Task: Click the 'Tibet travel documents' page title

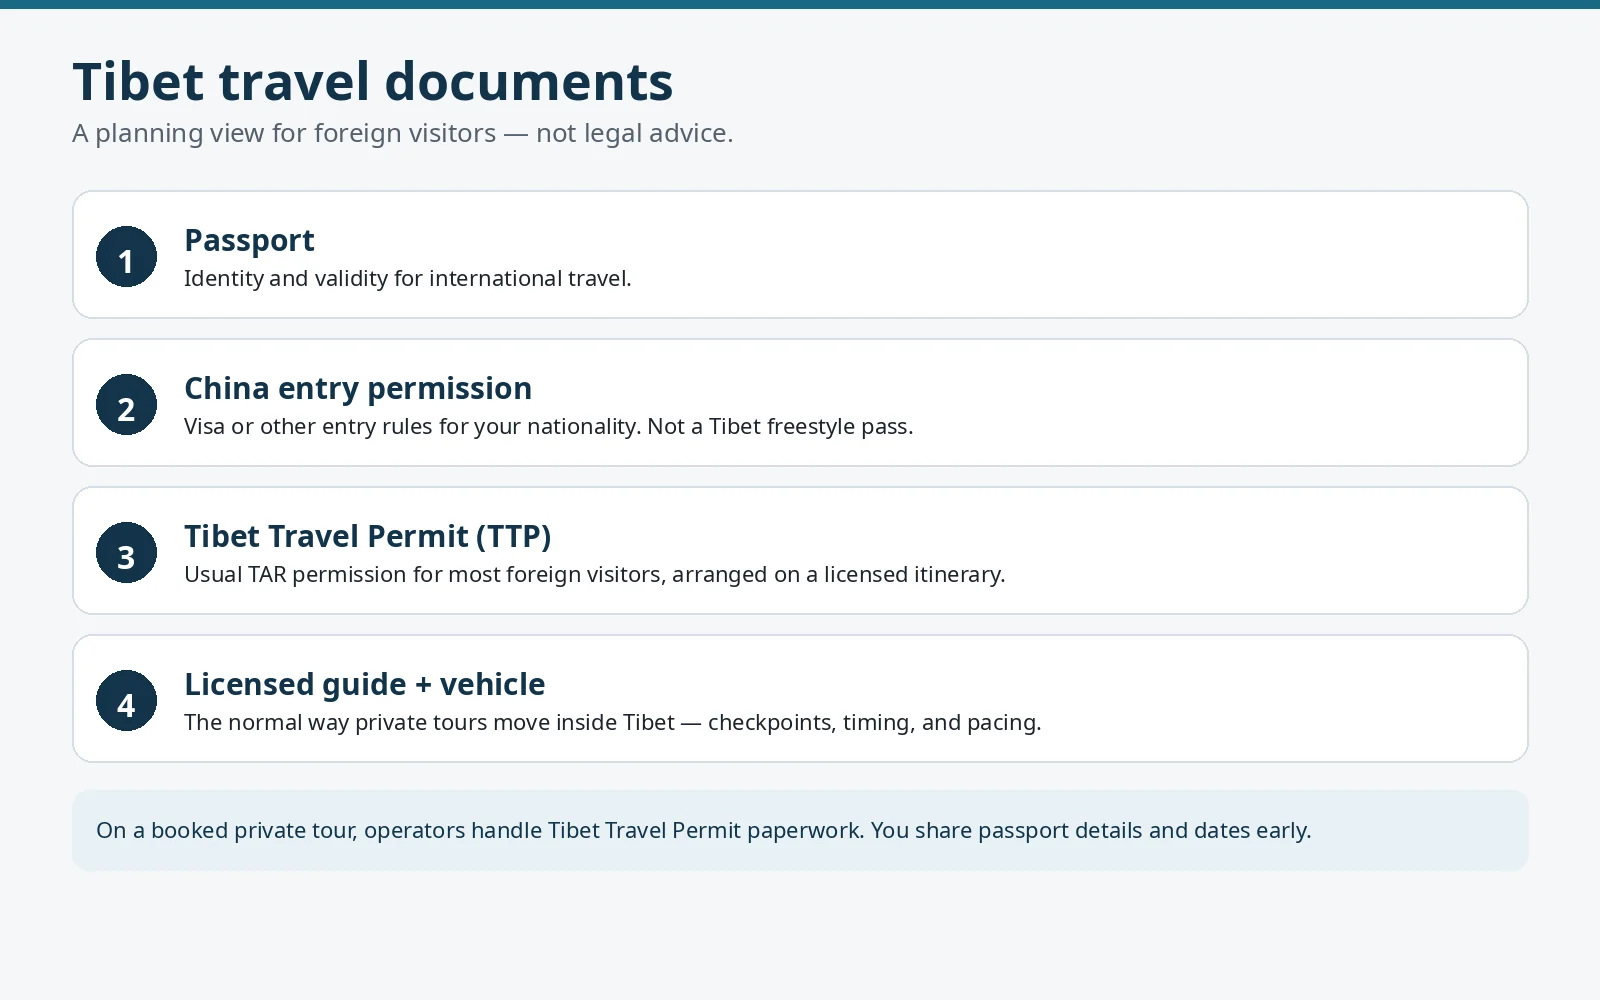Action: point(373,81)
